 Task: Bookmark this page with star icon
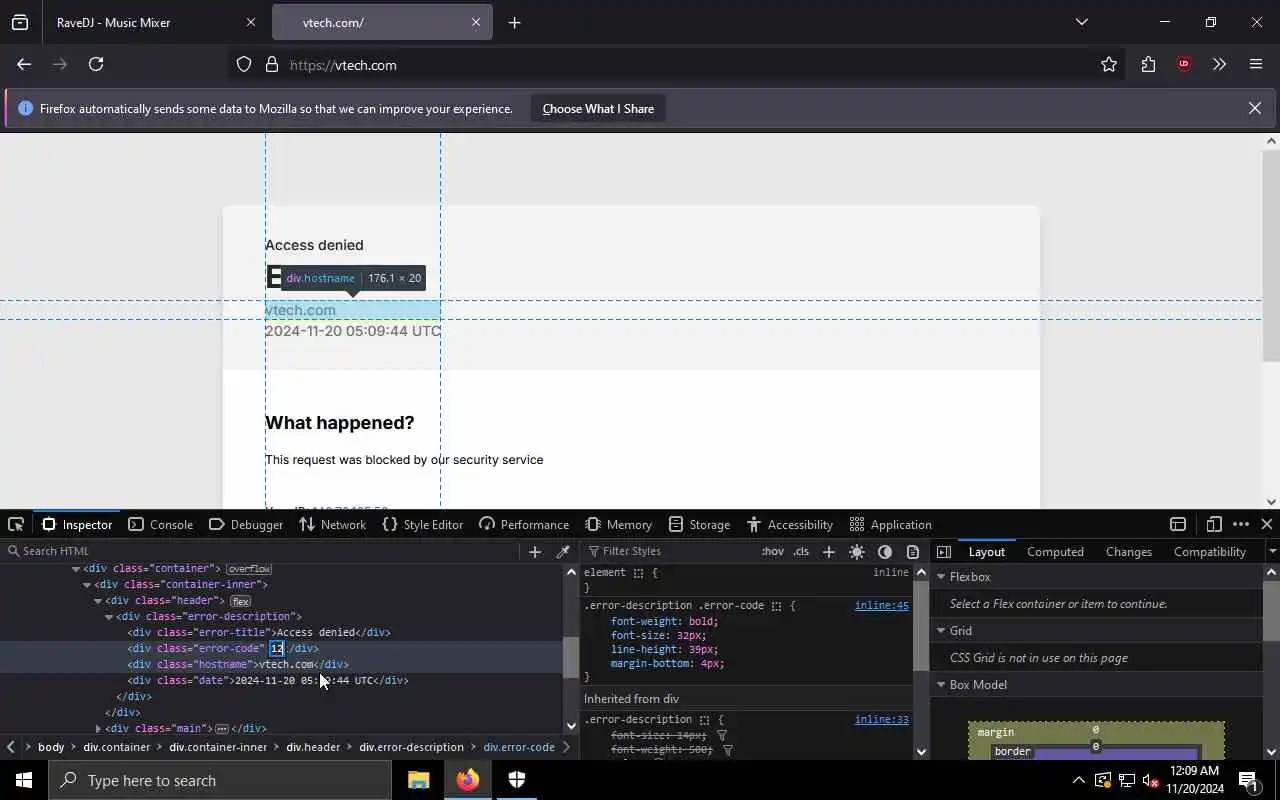[x=1109, y=65]
